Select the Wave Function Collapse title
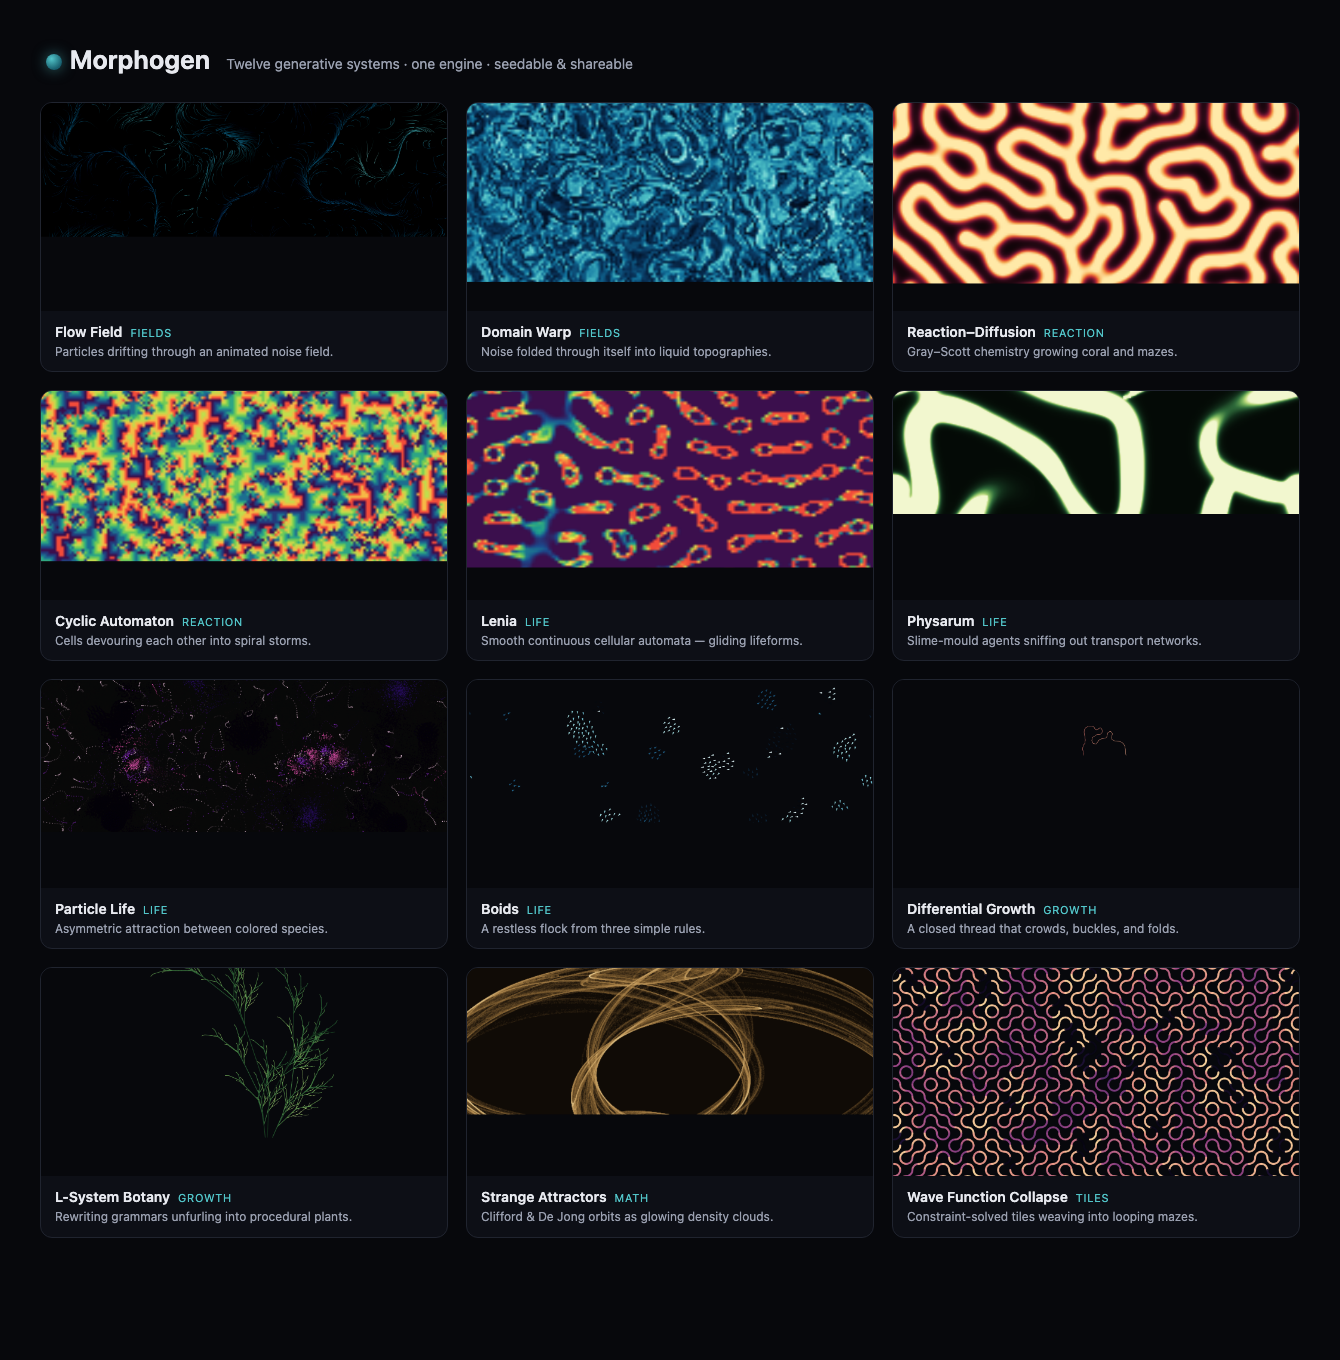Screen dimensions: 1340x1360 point(987,1197)
